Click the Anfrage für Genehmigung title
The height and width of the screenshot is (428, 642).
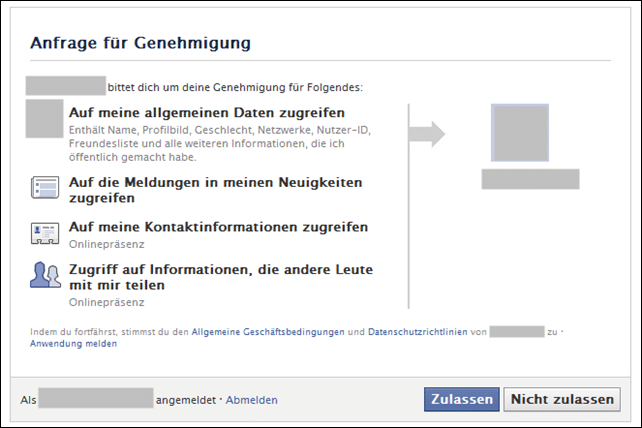pyautogui.click(x=140, y=43)
